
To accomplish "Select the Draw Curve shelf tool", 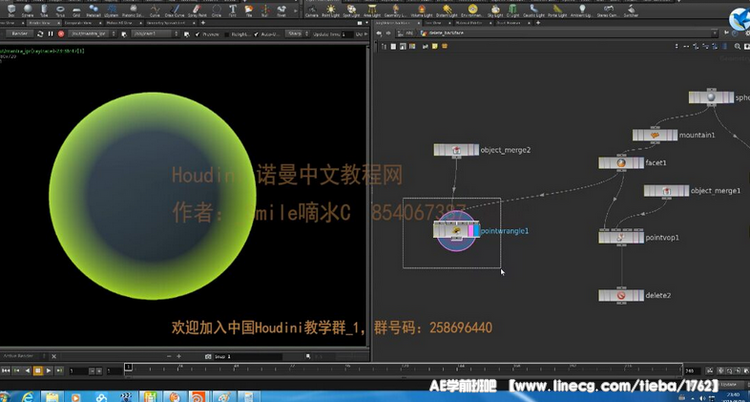I will pyautogui.click(x=175, y=10).
